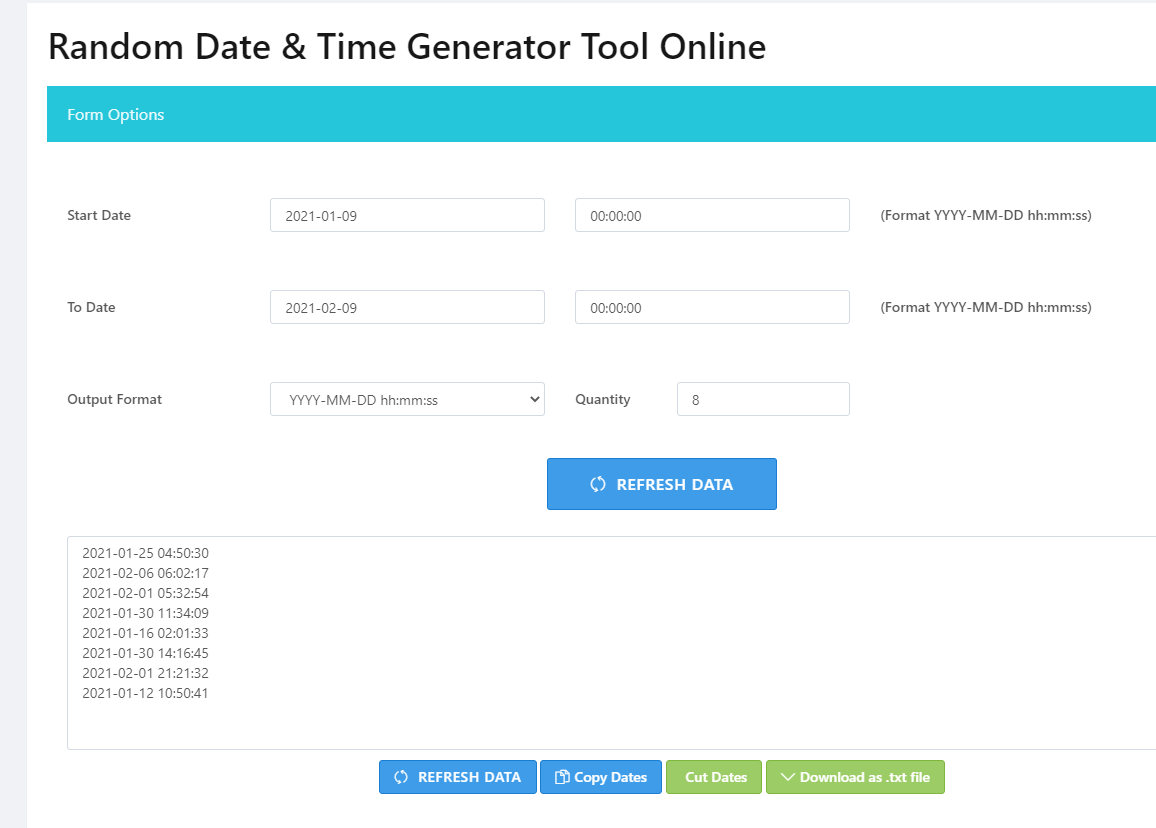The image size is (1156, 828).
Task: Click the chevron icon on the Download button
Action: pos(787,777)
